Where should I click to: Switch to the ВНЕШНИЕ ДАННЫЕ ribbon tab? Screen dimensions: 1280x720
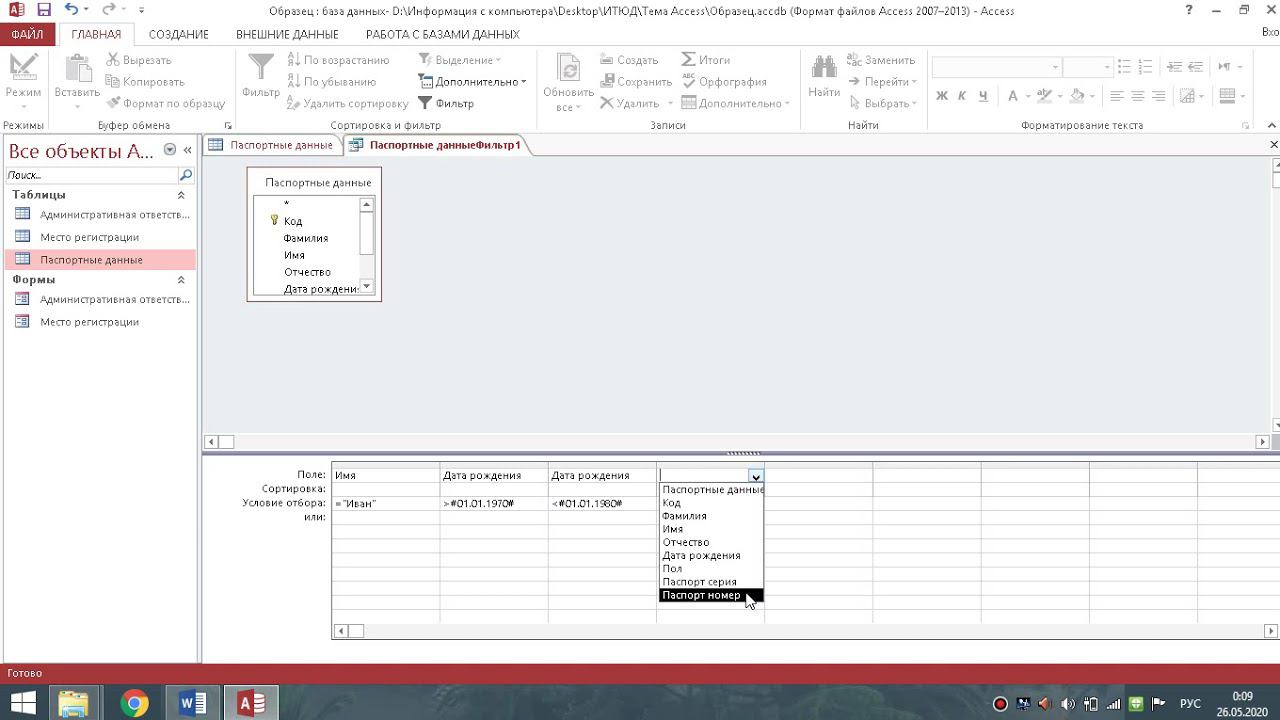click(287, 34)
